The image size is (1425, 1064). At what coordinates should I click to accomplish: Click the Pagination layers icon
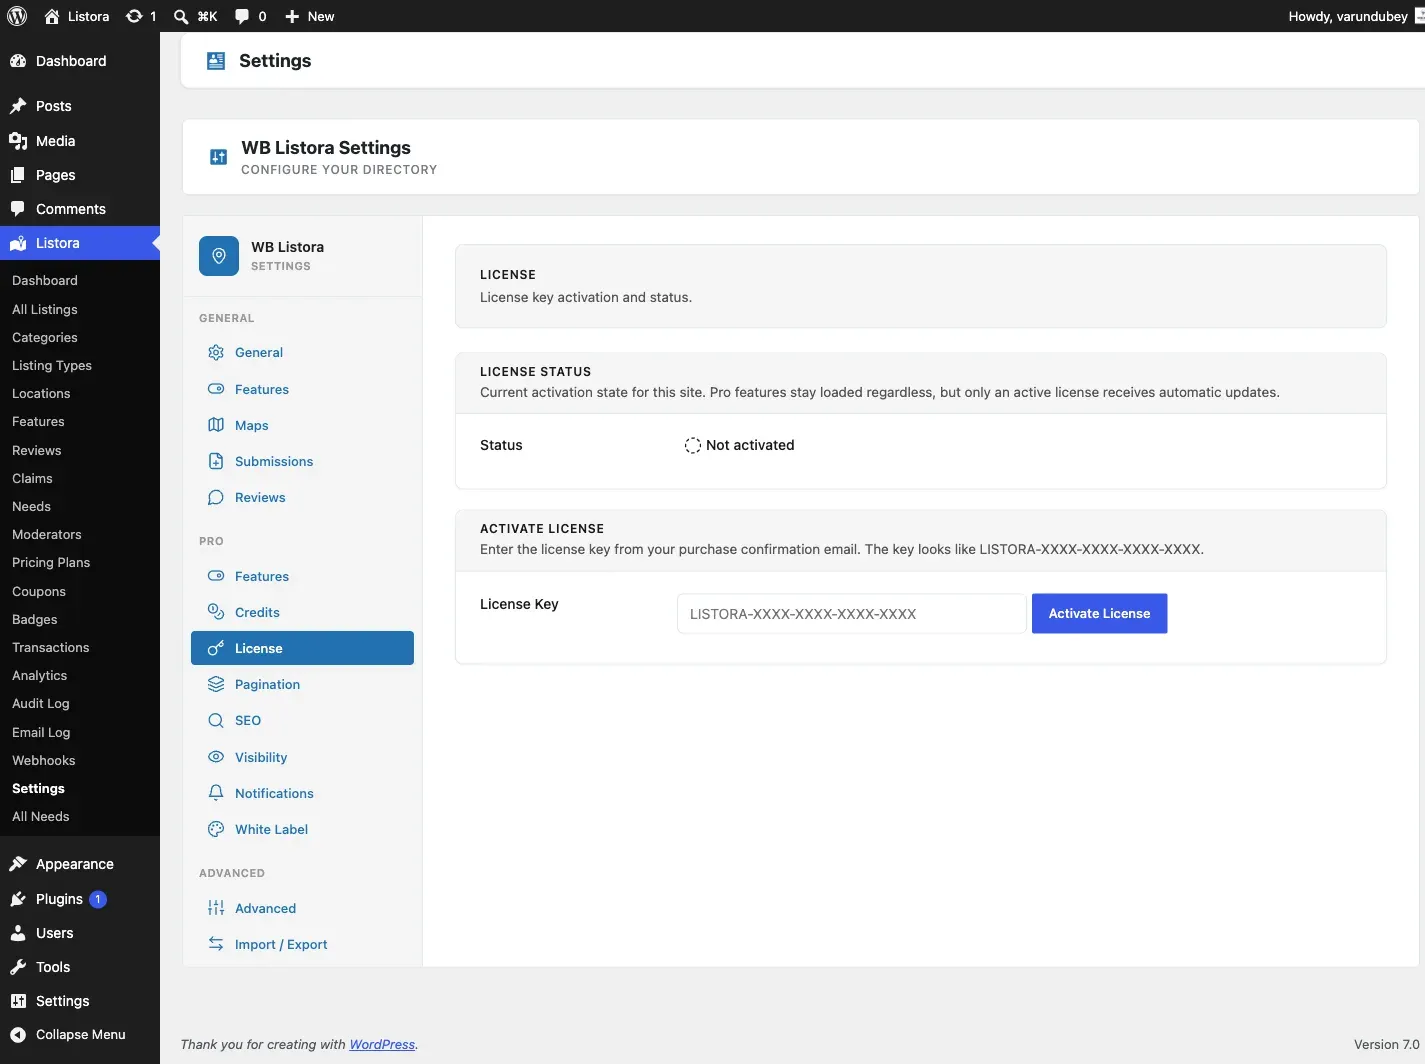216,684
